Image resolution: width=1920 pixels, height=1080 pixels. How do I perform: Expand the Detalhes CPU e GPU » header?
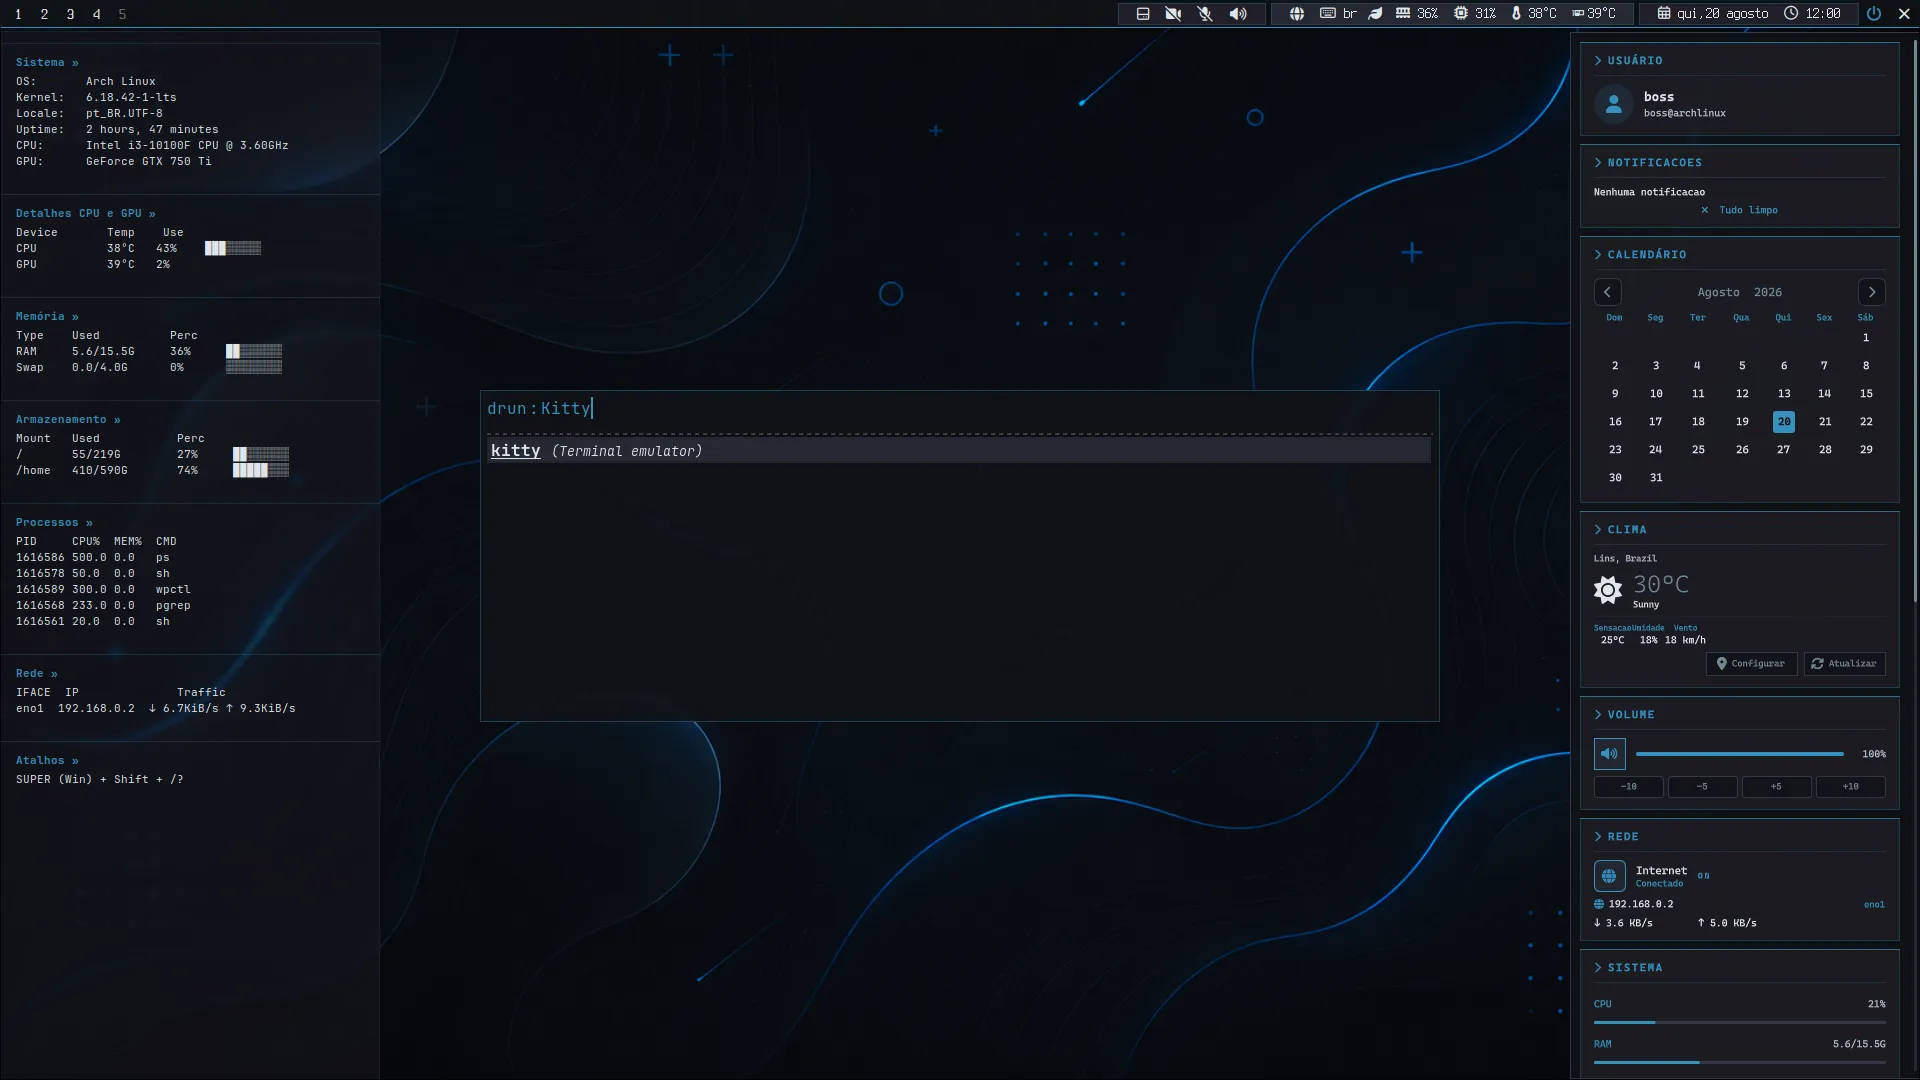(x=86, y=213)
